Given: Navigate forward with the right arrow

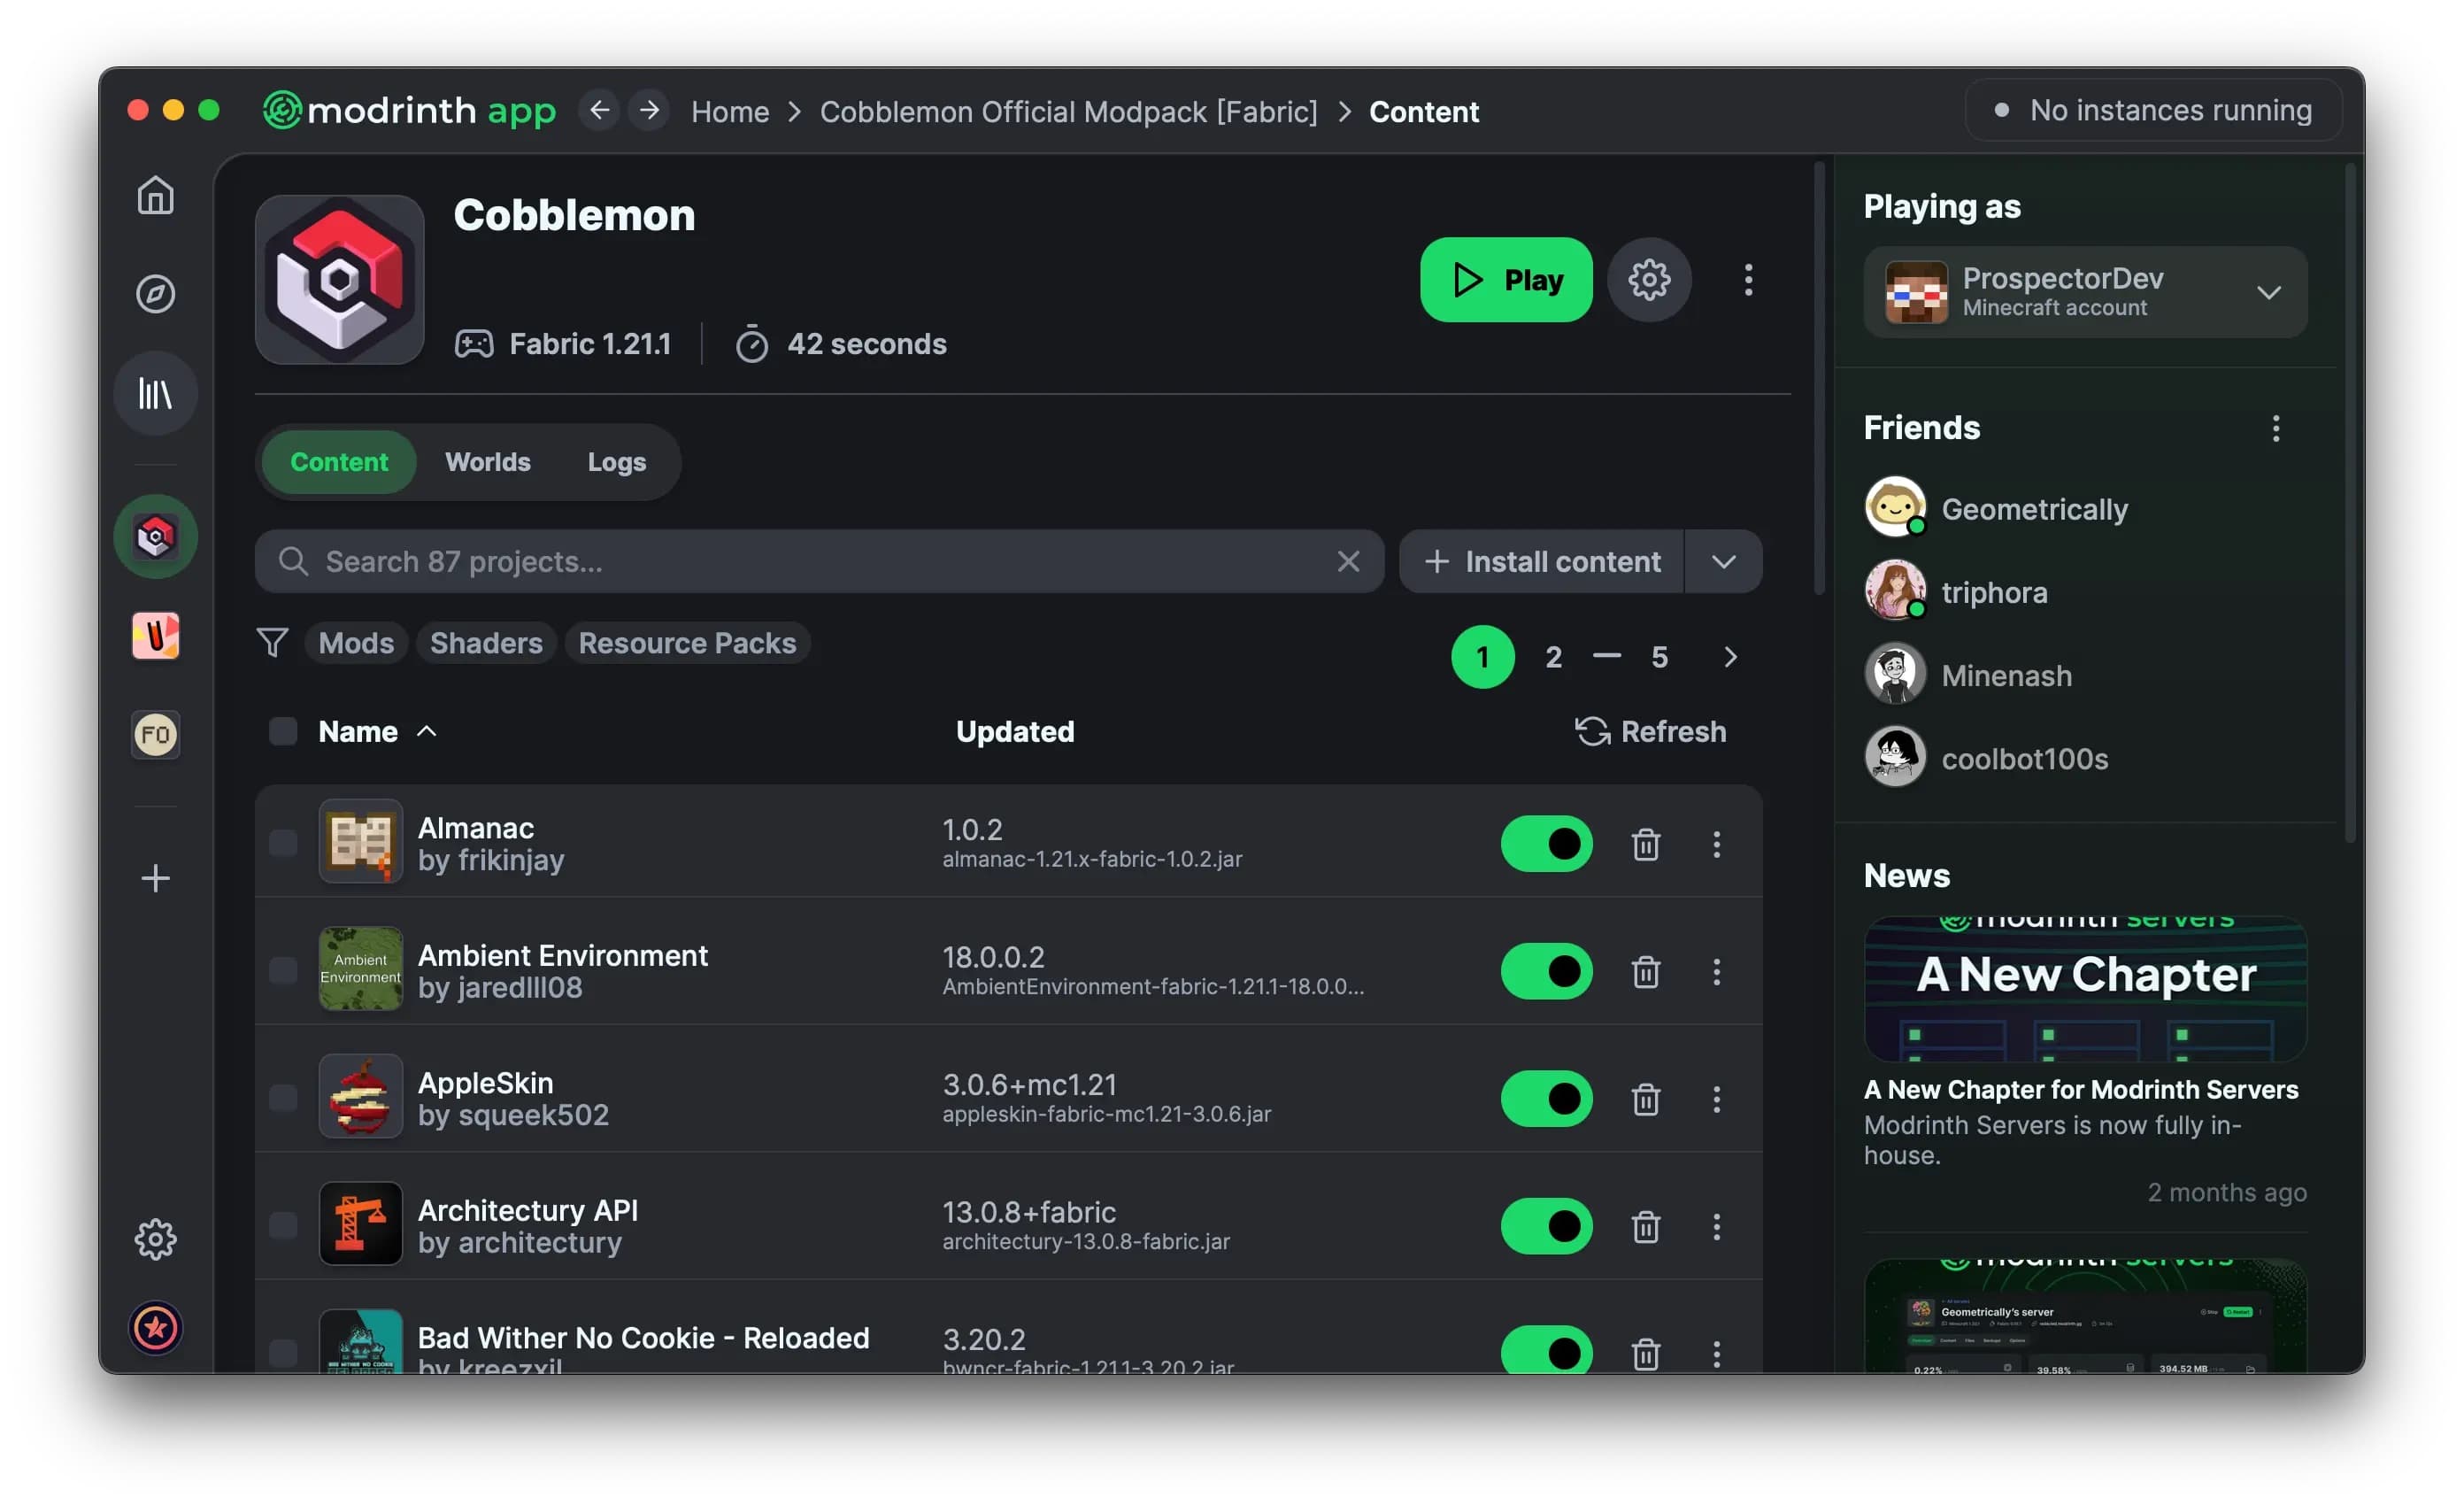Looking at the screenshot, I should pos(650,110).
